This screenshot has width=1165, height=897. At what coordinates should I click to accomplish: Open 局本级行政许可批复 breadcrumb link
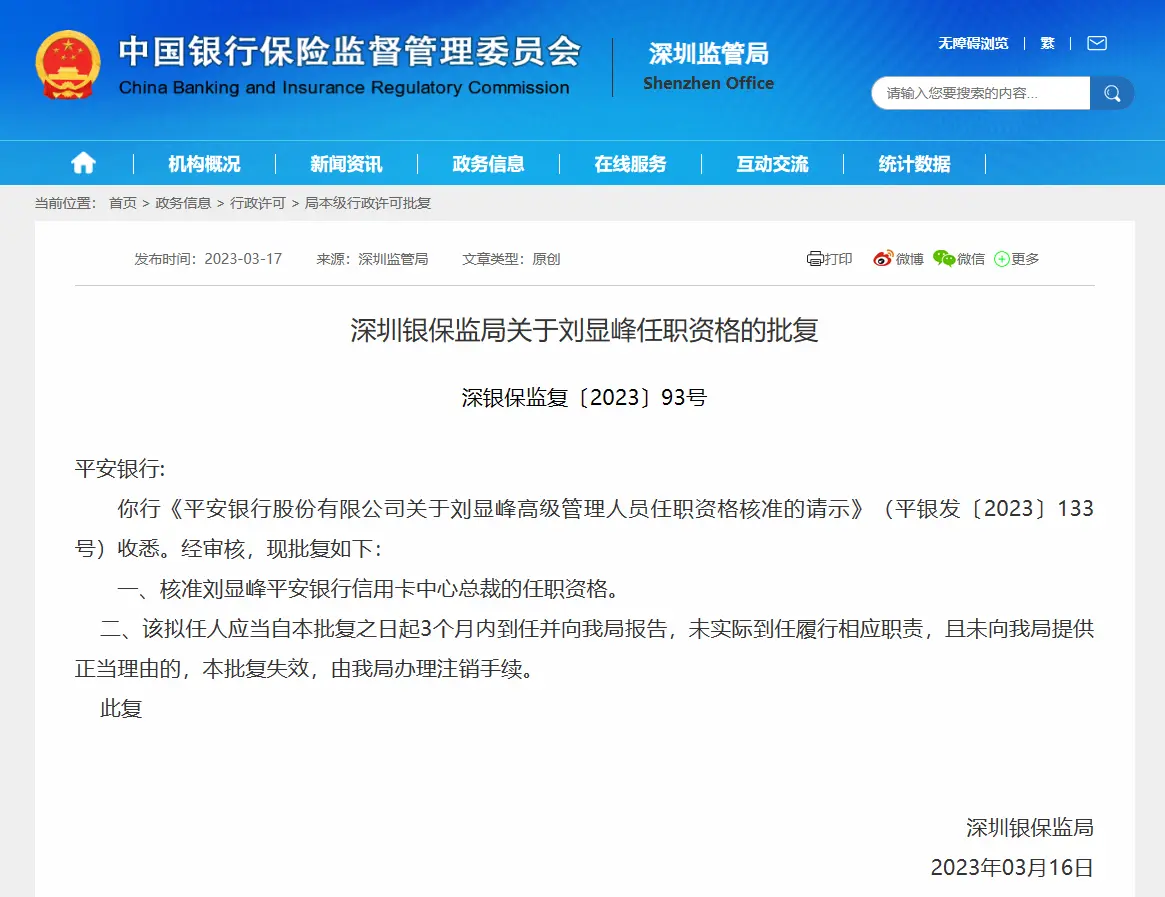coord(368,203)
